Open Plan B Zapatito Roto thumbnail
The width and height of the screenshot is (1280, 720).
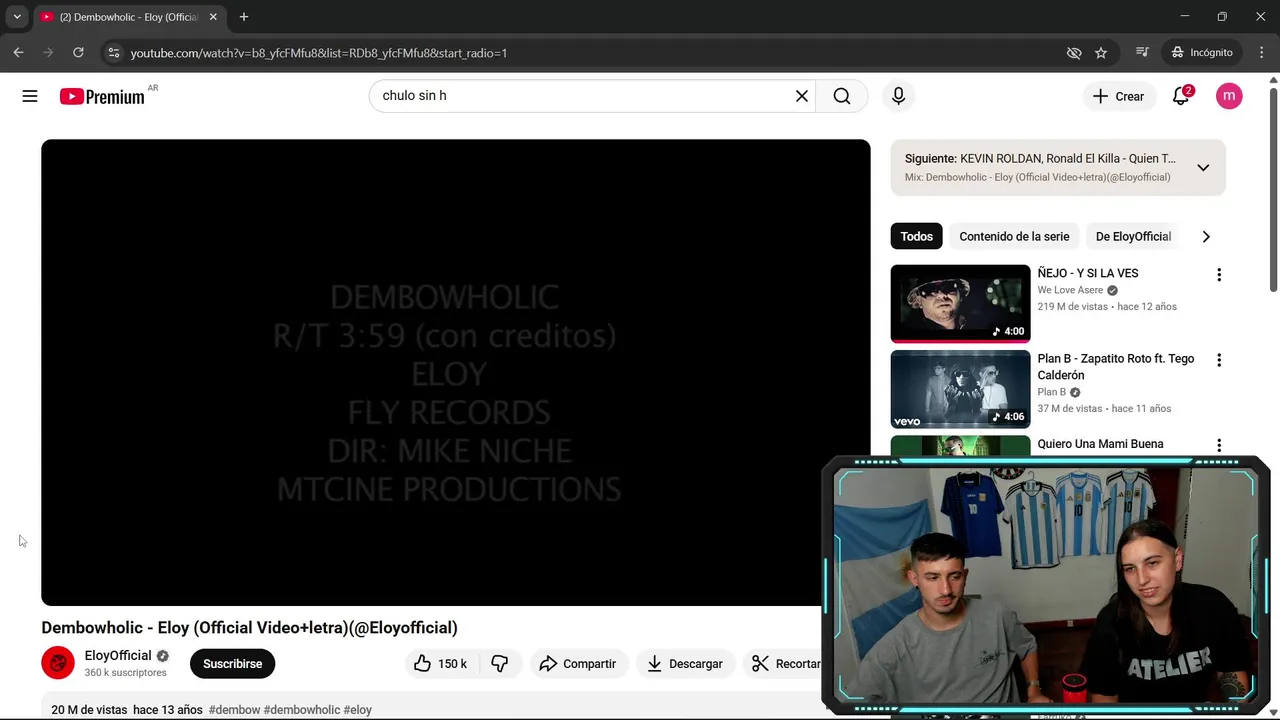960,389
